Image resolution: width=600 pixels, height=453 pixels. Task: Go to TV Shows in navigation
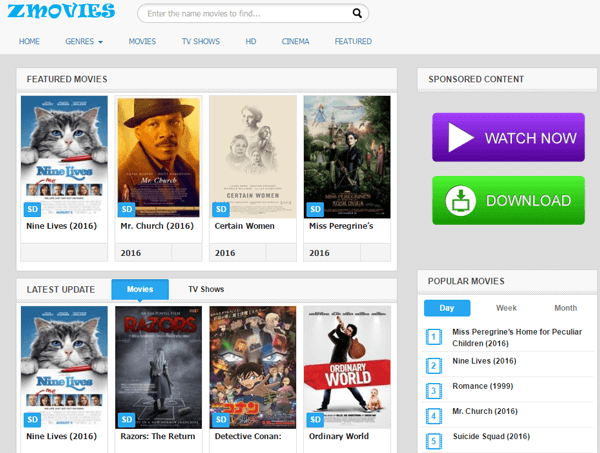[201, 41]
